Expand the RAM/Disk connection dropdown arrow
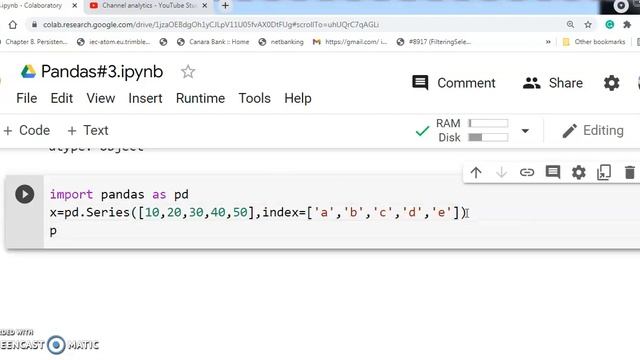The width and height of the screenshot is (640, 360). tap(525, 131)
